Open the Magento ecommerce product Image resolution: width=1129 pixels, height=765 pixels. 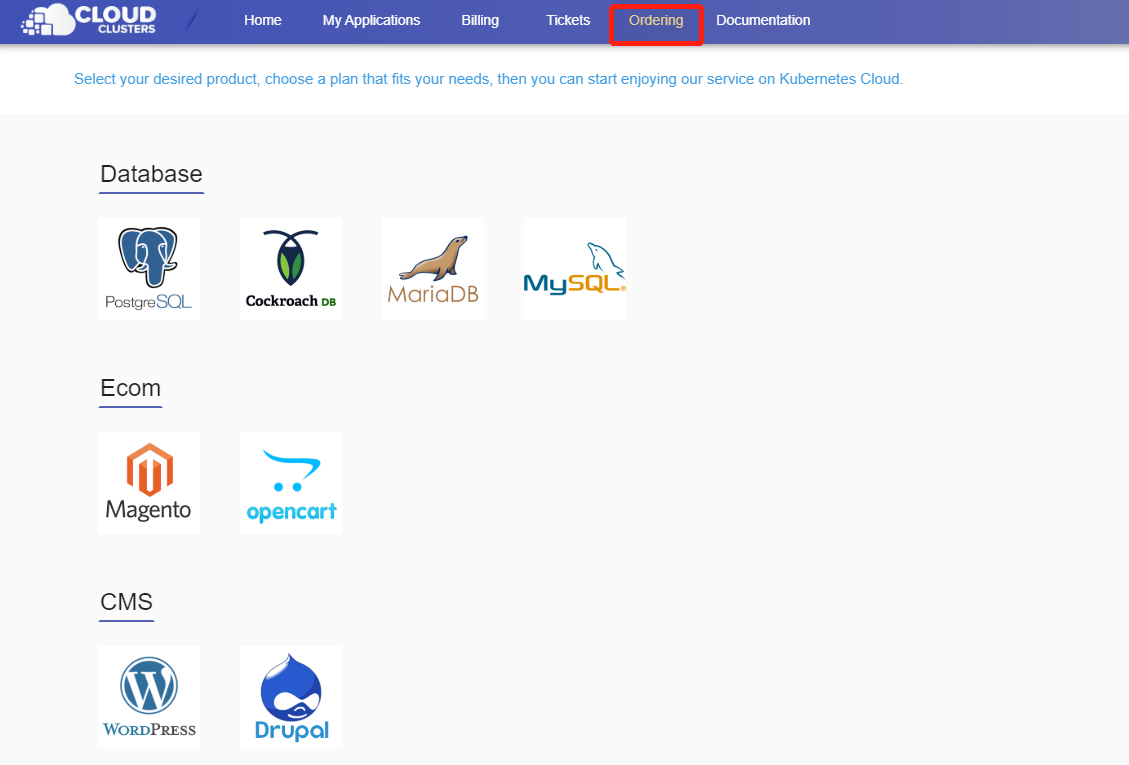pos(149,482)
